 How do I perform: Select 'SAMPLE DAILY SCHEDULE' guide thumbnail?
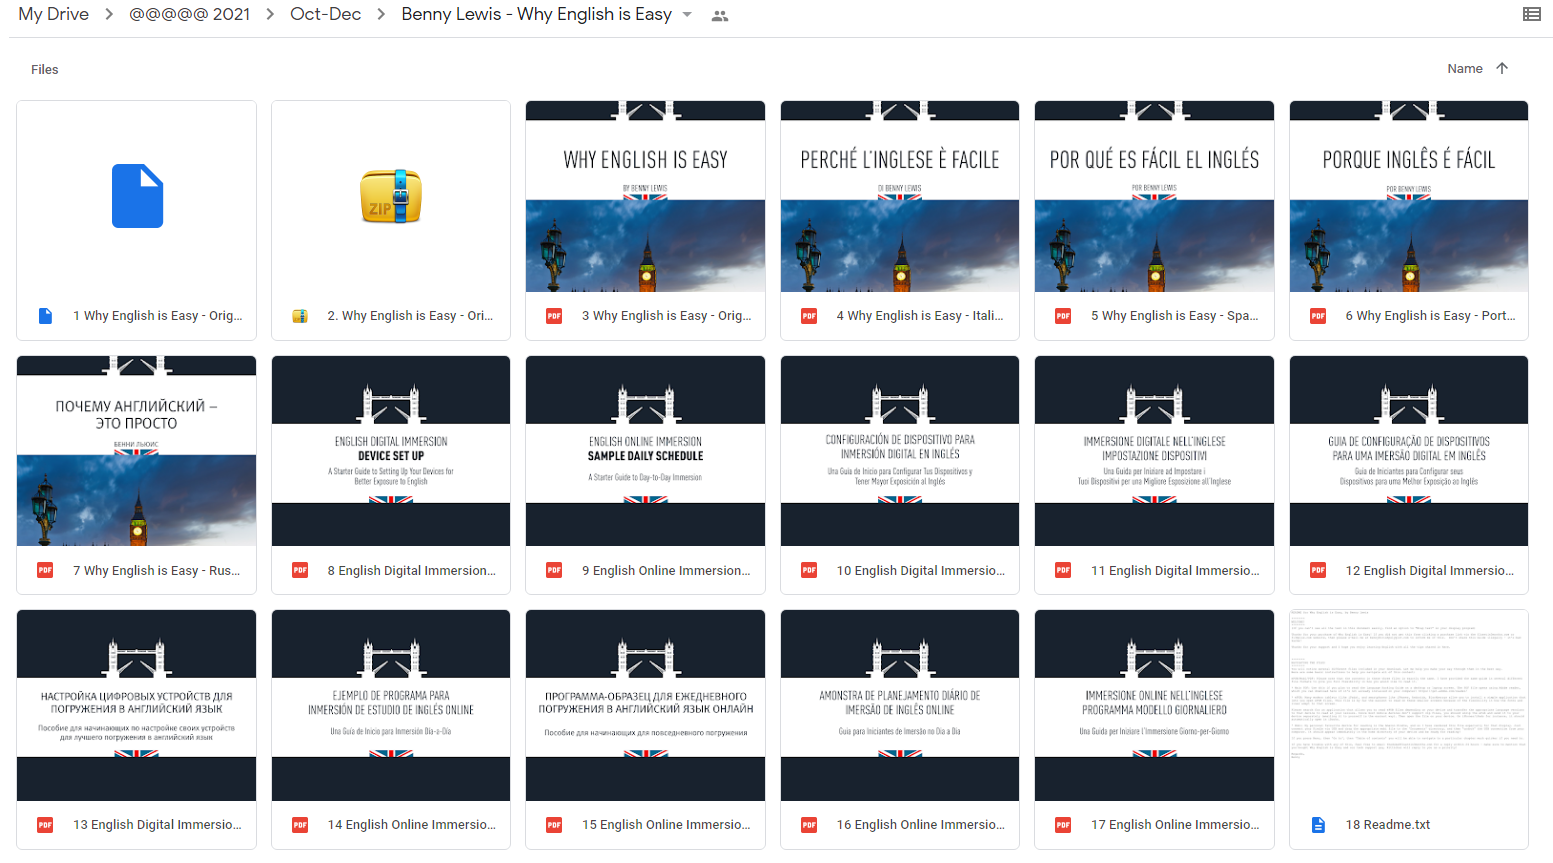pos(646,451)
